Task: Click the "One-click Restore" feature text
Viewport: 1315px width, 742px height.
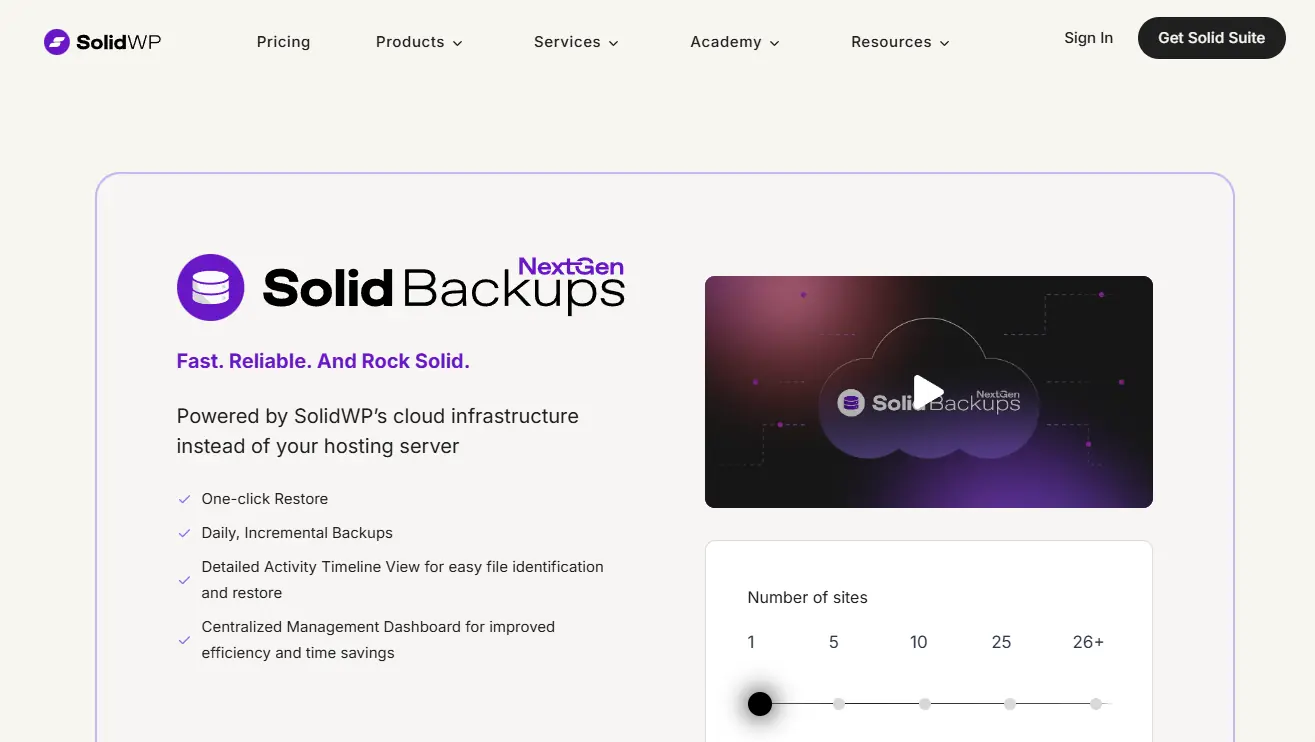Action: pos(265,499)
